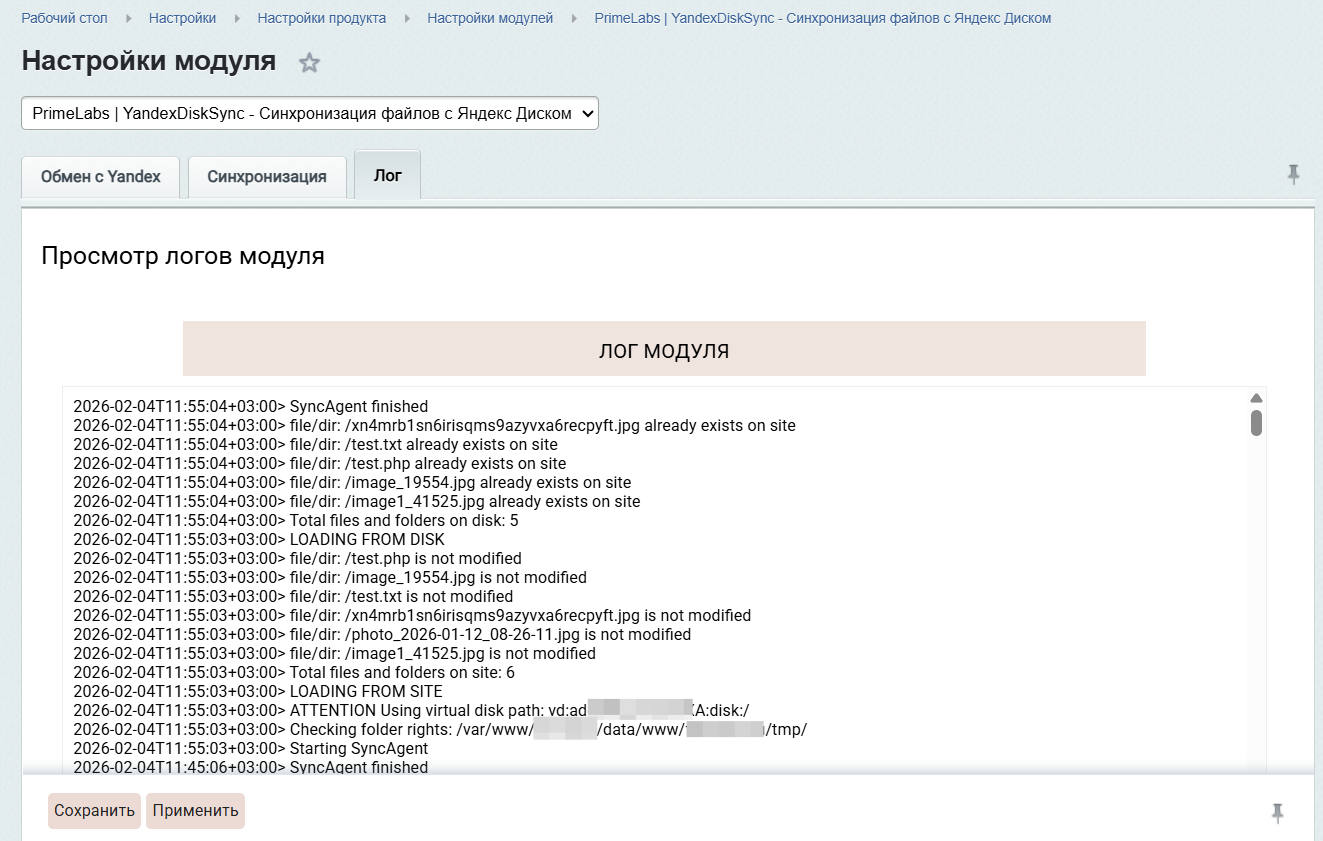Expand breadcrumb arrow after Настройки продукта
The image size is (1323, 841).
click(407, 19)
